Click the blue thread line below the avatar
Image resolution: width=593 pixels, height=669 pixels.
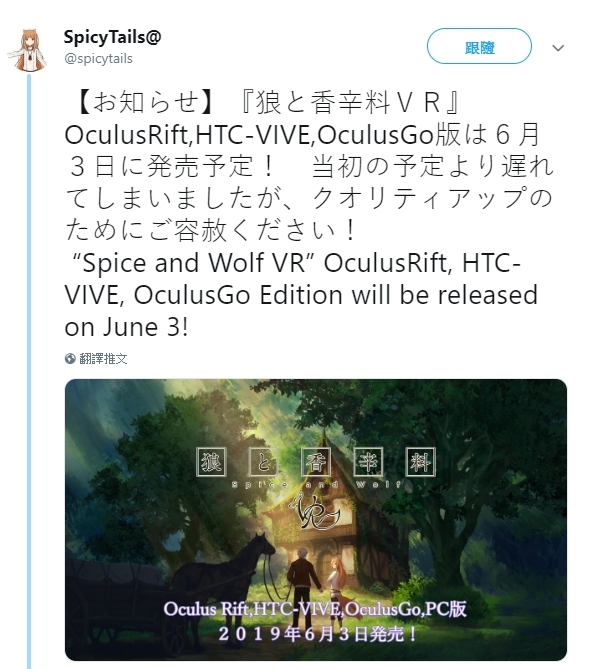pyautogui.click(x=29, y=371)
